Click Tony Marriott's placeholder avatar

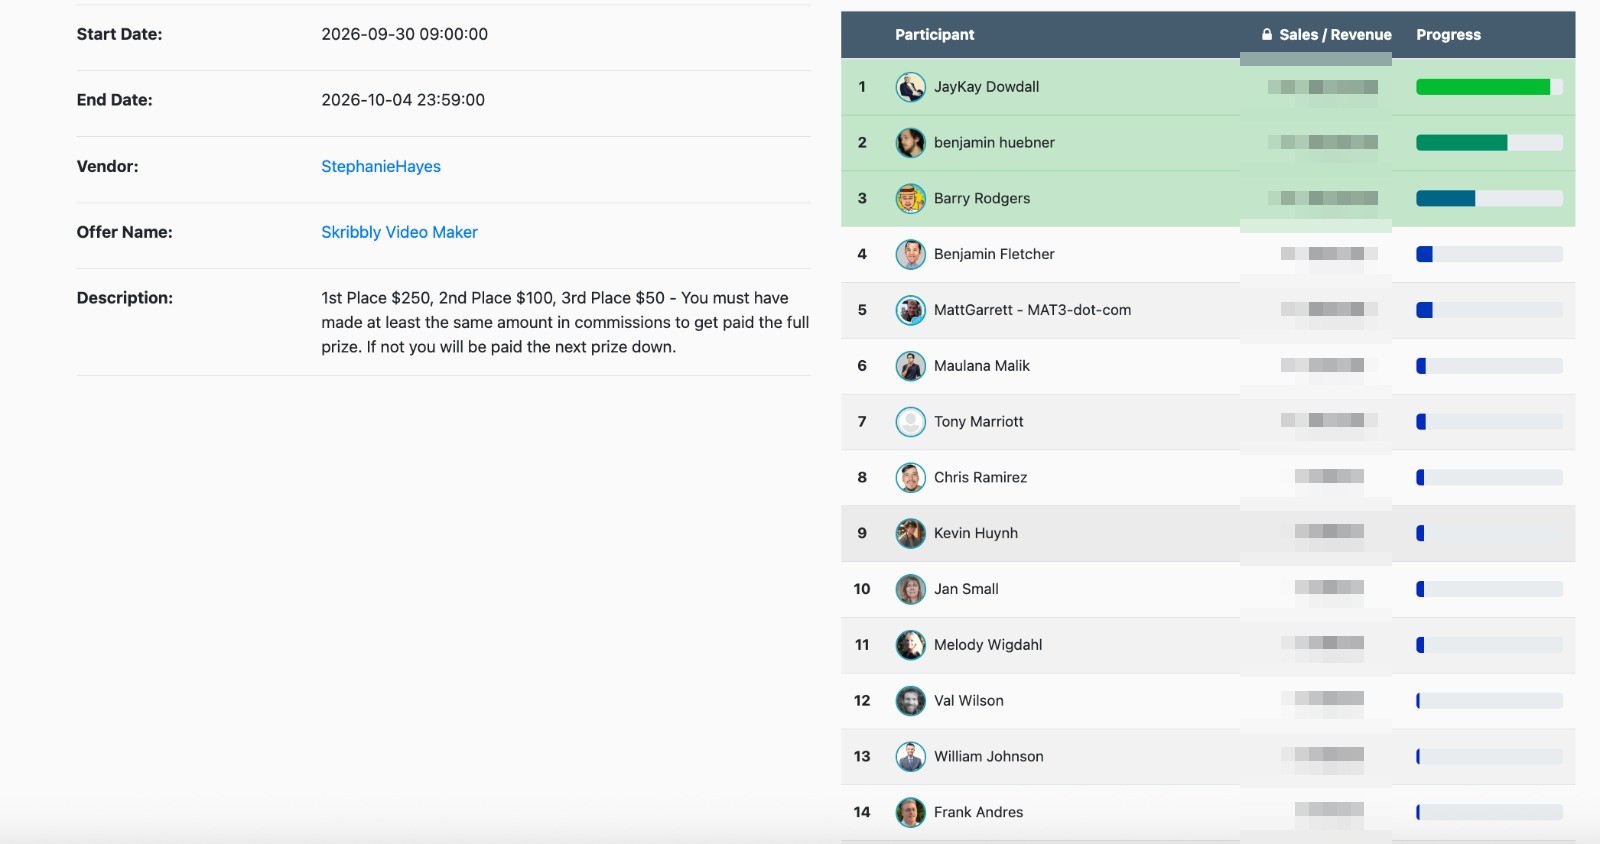click(x=910, y=422)
